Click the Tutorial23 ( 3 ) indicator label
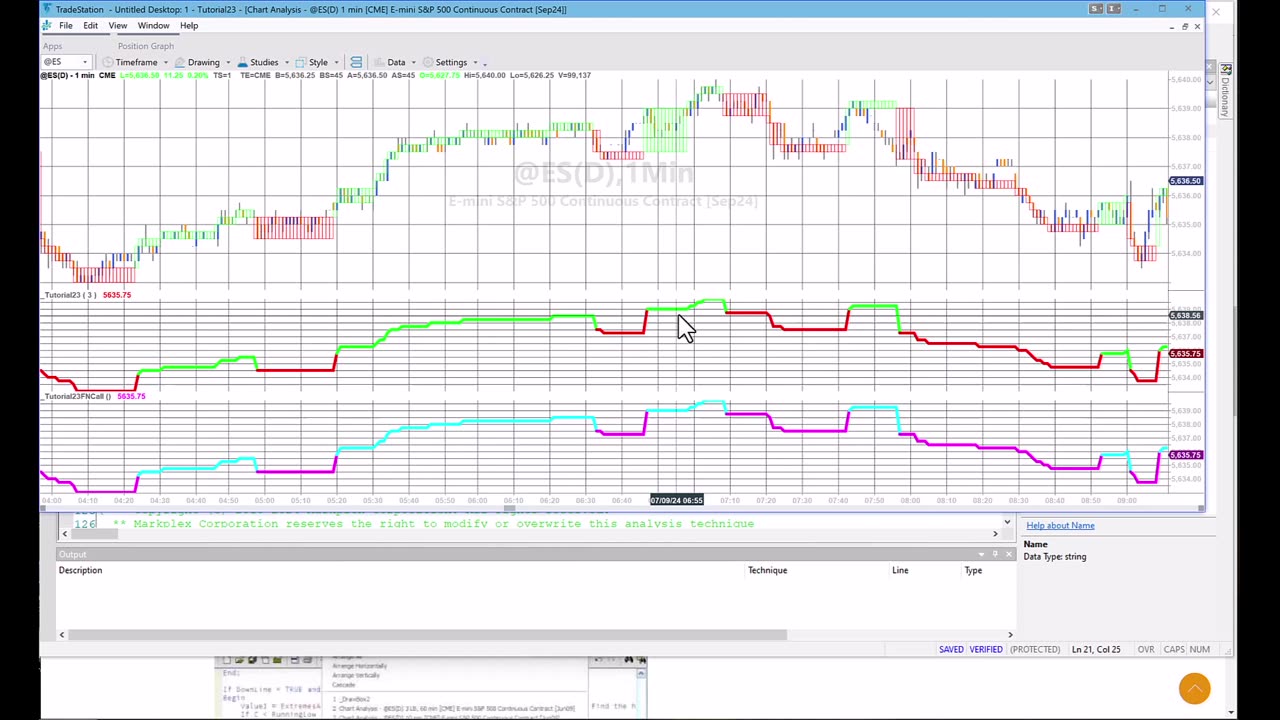 pyautogui.click(x=70, y=295)
